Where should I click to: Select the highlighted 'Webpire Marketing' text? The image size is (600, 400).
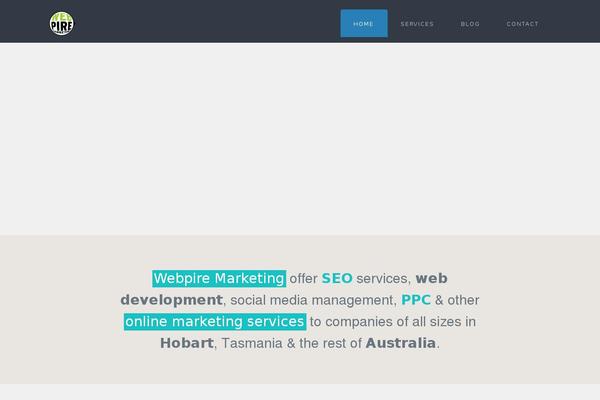click(219, 278)
